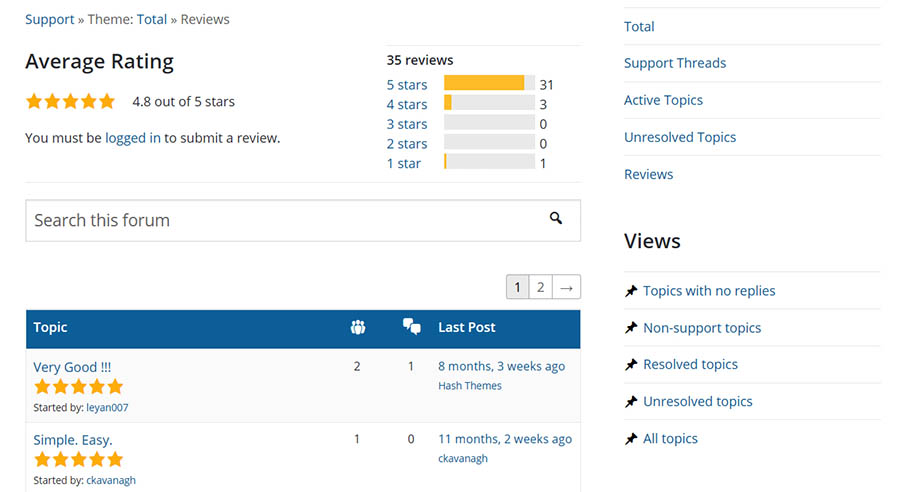Image resolution: width=900 pixels, height=492 pixels.
Task: Click the logged in link
Action: tap(133, 138)
